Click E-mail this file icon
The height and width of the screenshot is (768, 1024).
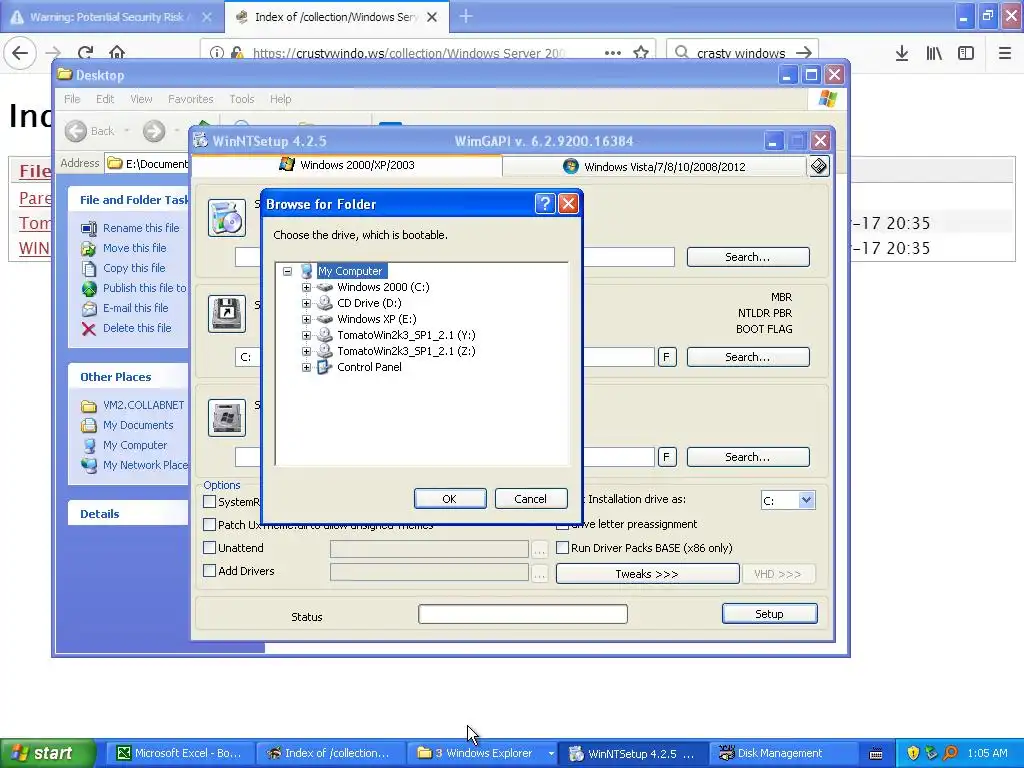coord(89,308)
